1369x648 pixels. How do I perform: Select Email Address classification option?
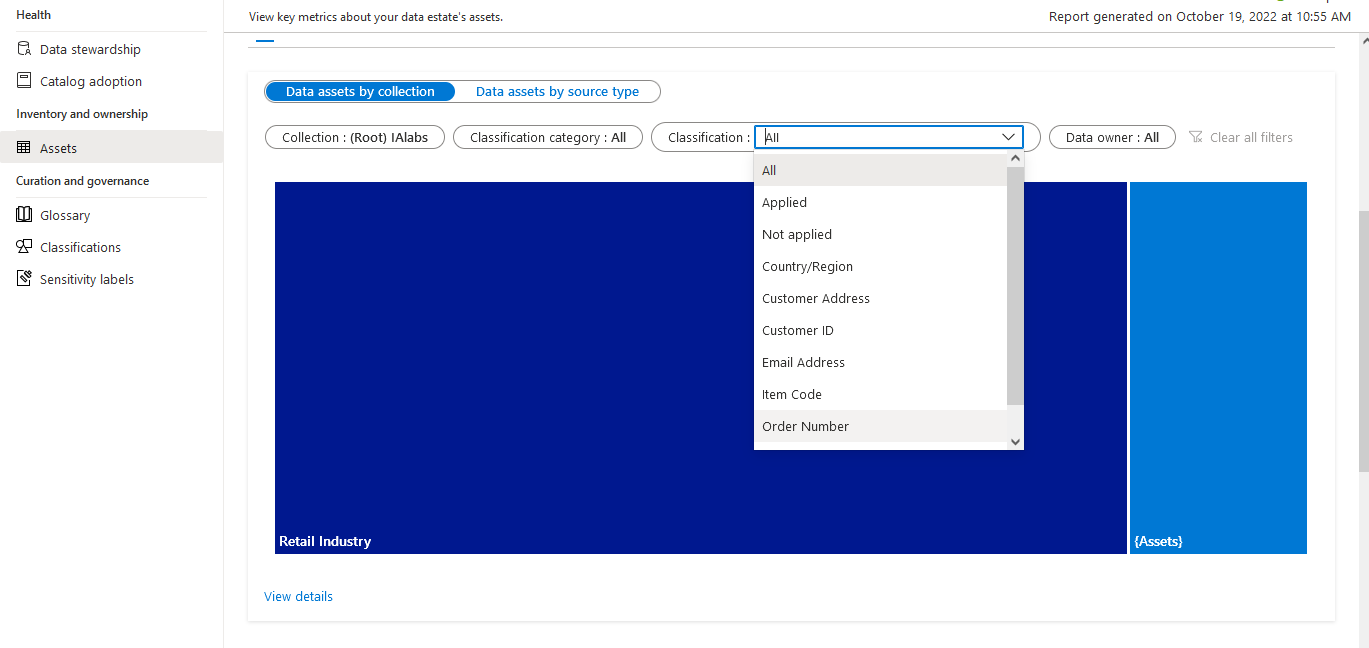coord(880,362)
